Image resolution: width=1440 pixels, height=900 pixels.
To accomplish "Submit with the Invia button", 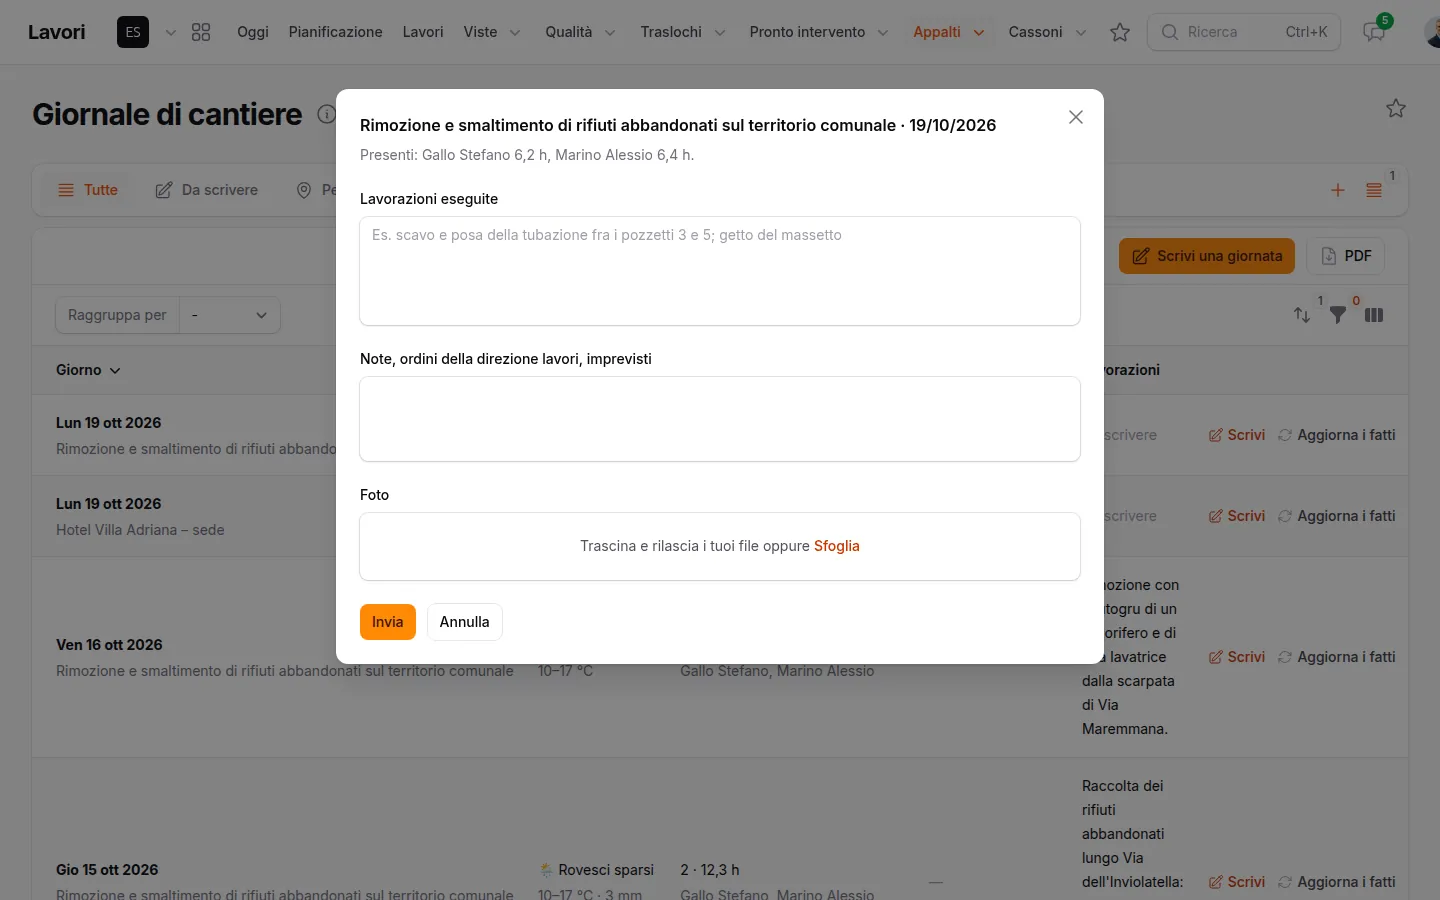I will pos(388,622).
